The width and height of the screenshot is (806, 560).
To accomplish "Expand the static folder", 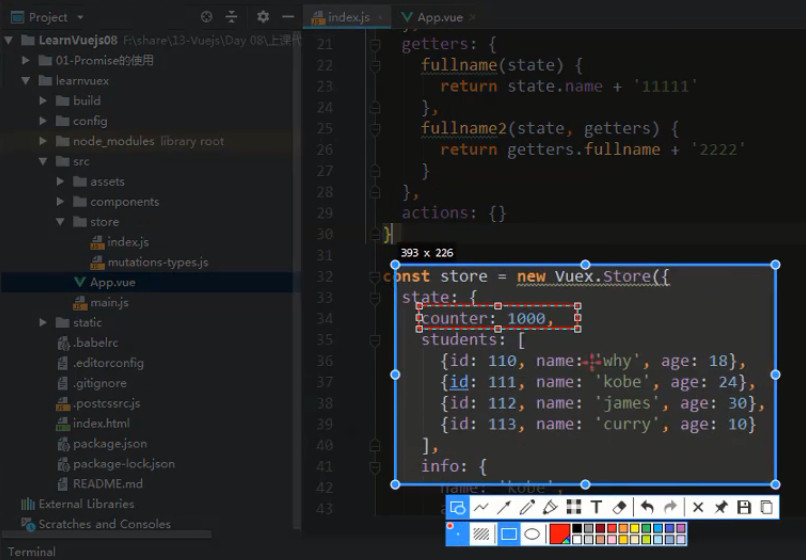I will point(43,322).
